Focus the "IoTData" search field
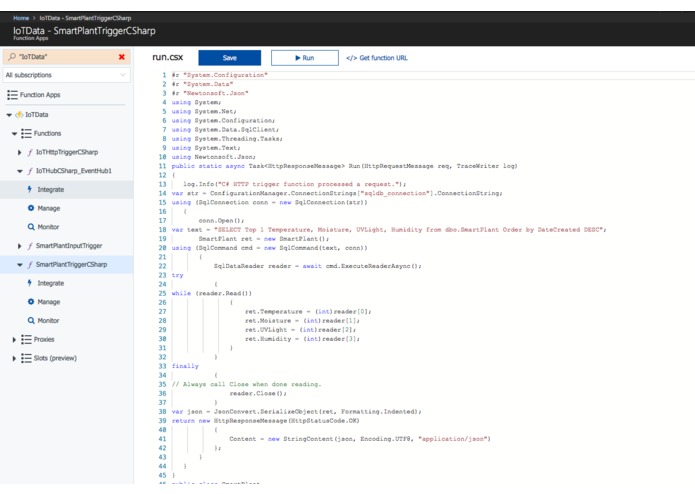This screenshot has width=695, height=494. (66, 57)
